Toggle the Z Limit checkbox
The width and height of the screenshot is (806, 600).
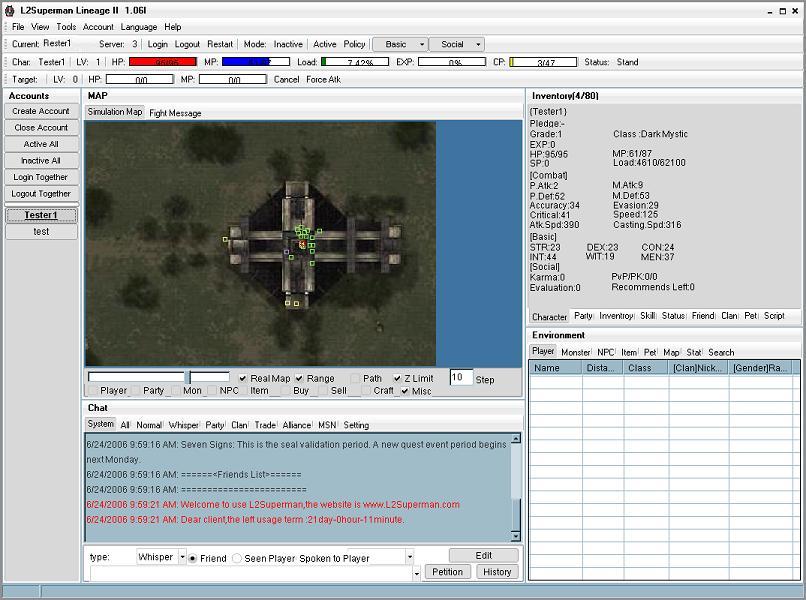point(397,378)
